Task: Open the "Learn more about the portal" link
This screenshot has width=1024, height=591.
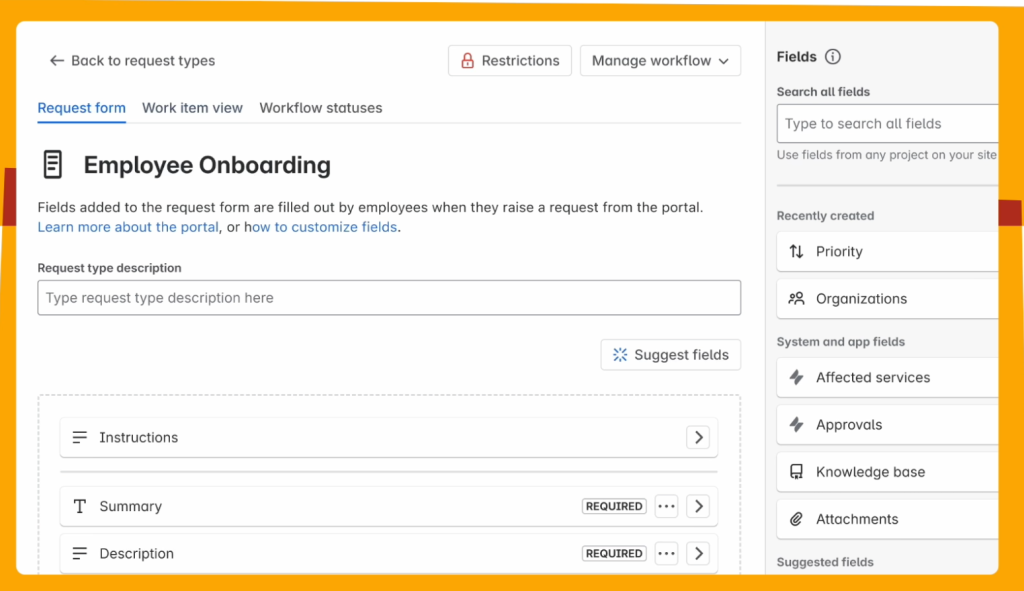Action: pyautogui.click(x=127, y=227)
